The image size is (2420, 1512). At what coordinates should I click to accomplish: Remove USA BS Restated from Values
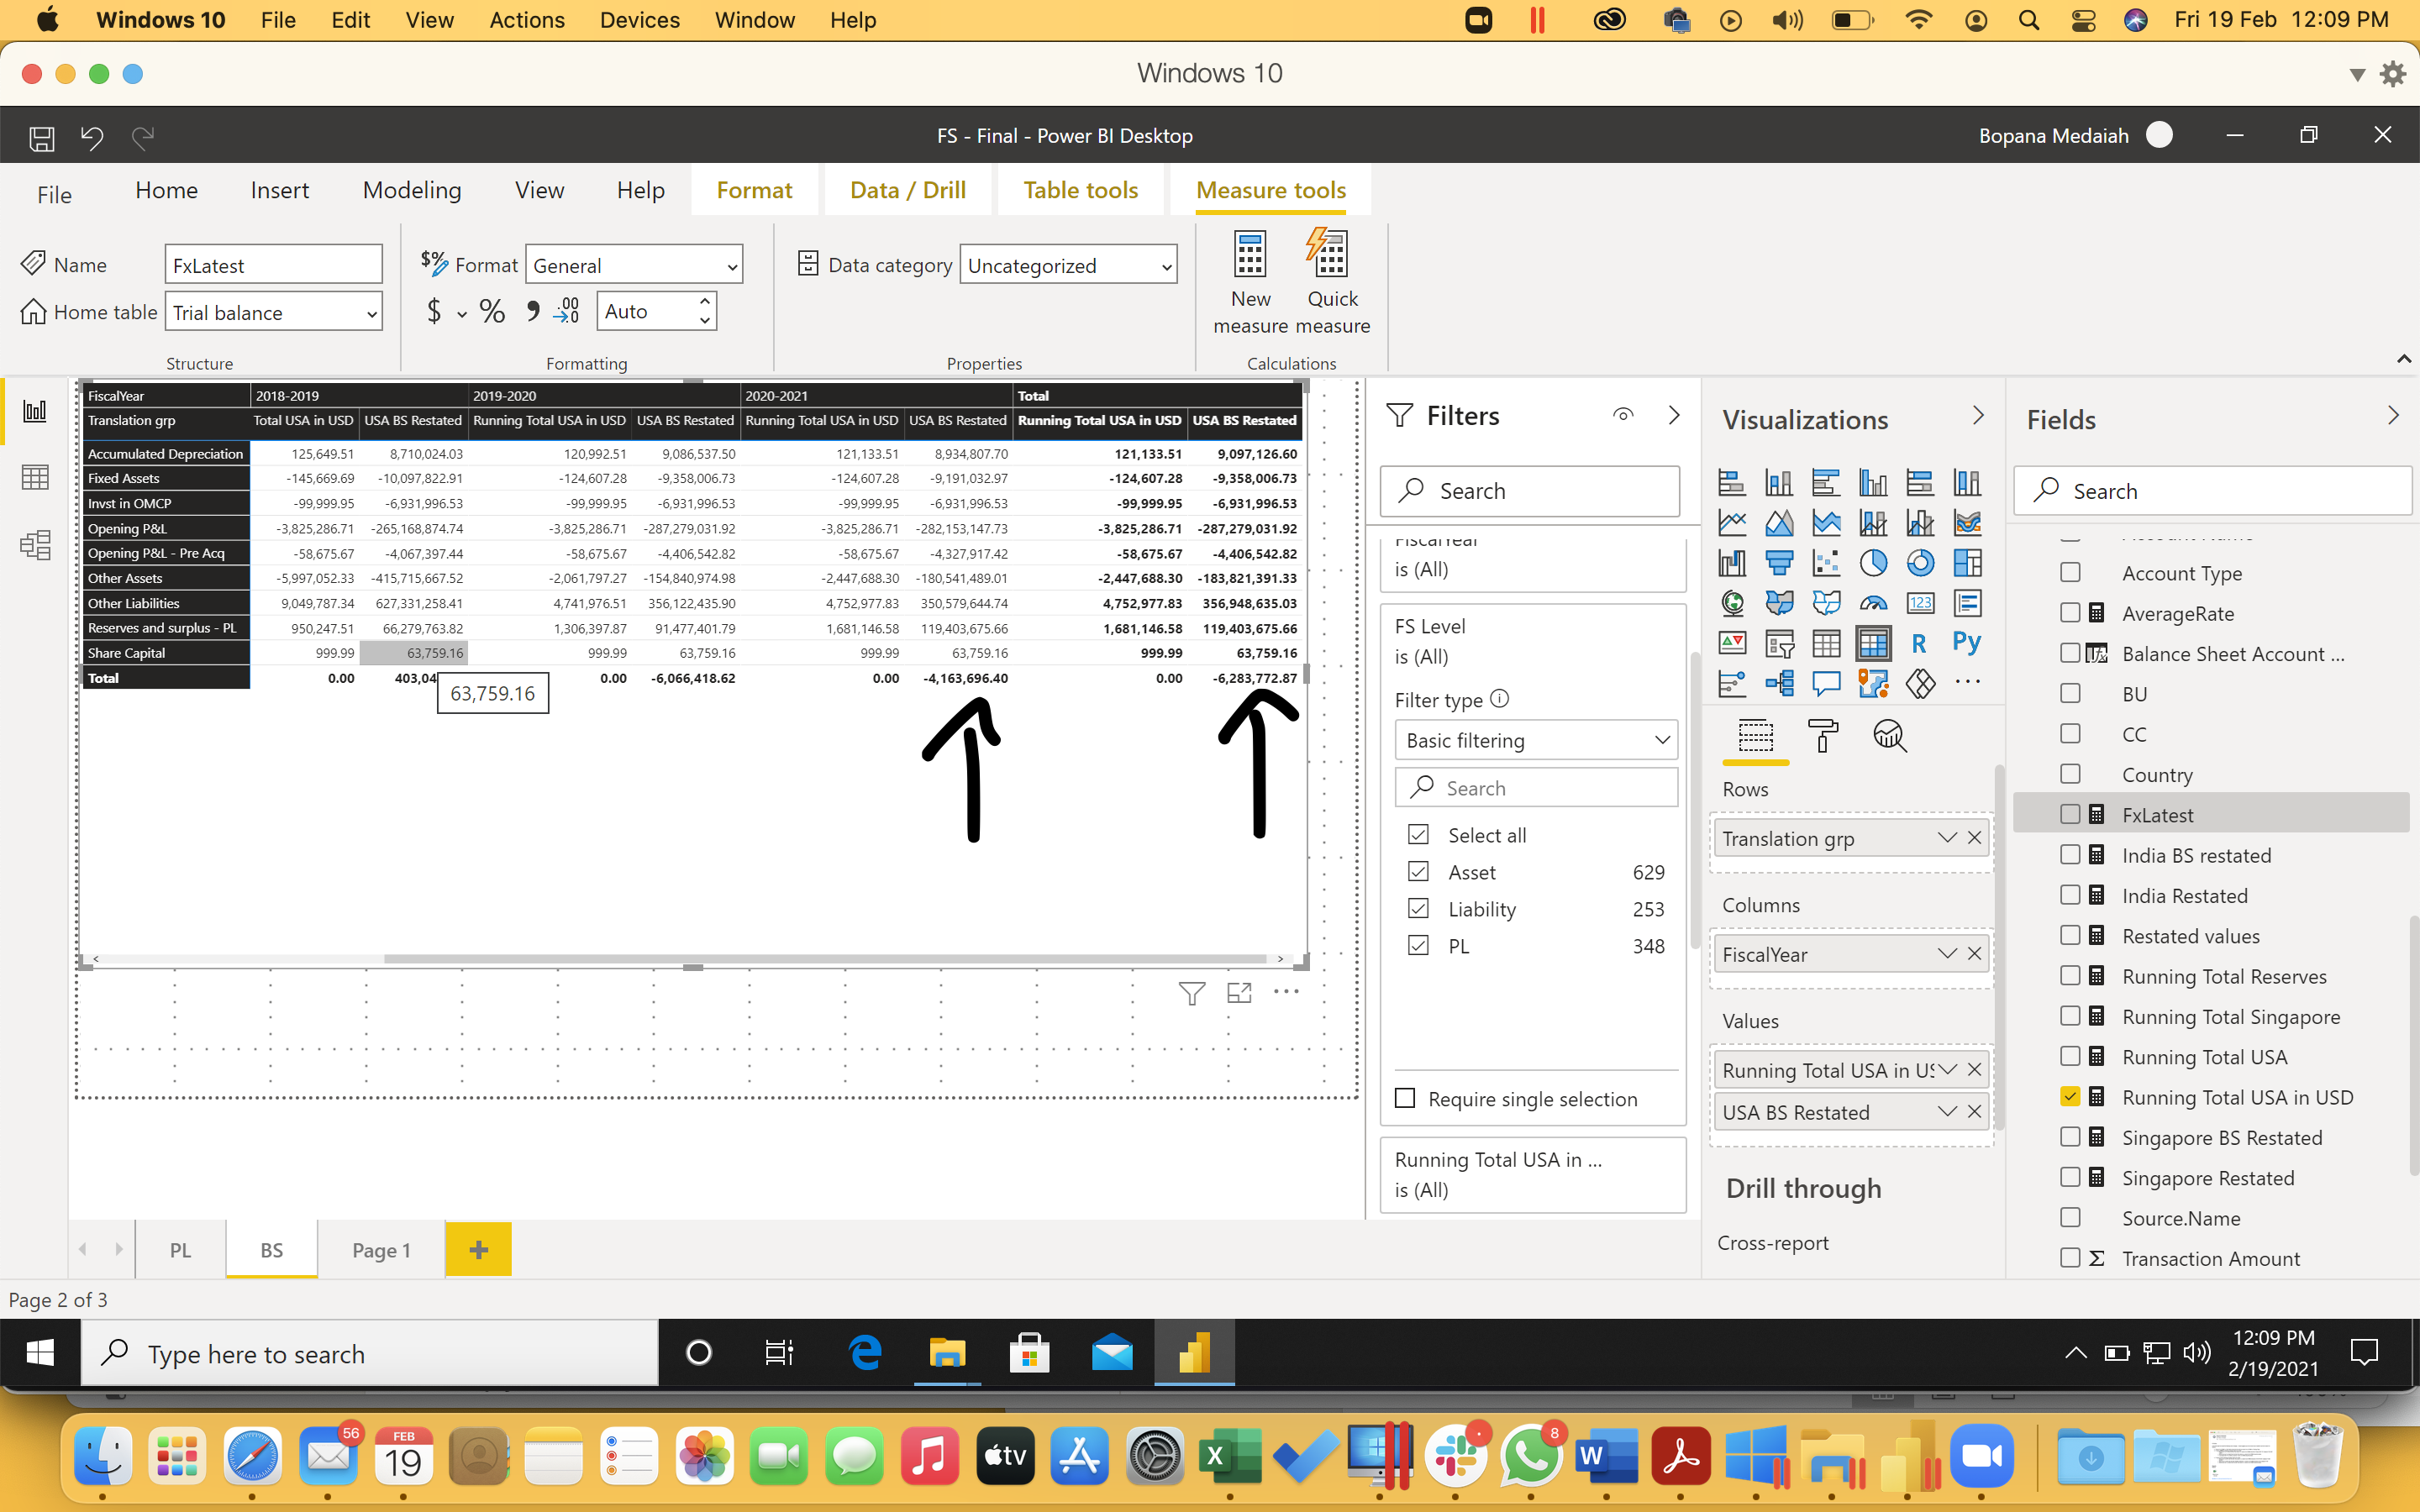1974,1111
